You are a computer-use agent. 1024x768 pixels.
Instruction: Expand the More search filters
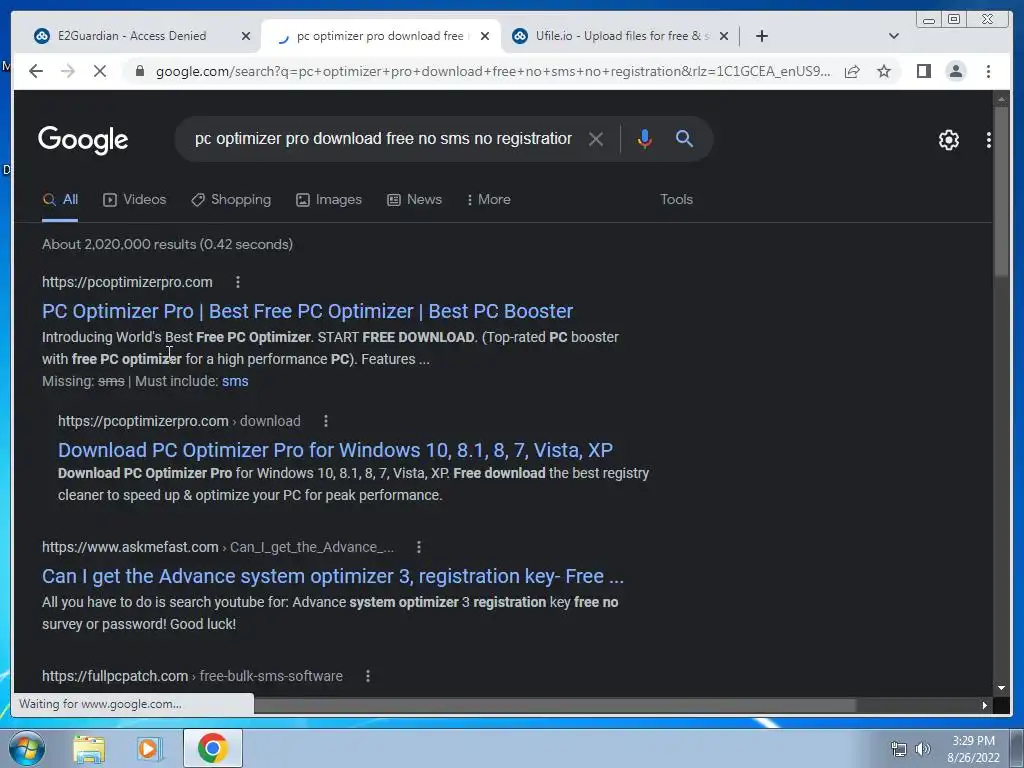(x=488, y=200)
